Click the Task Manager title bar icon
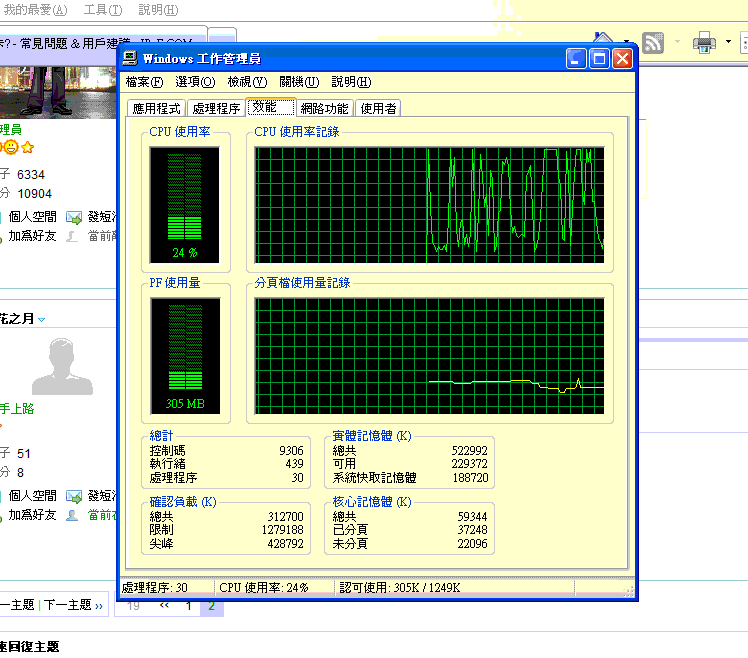Screen dimensions: 748x658 [130, 58]
